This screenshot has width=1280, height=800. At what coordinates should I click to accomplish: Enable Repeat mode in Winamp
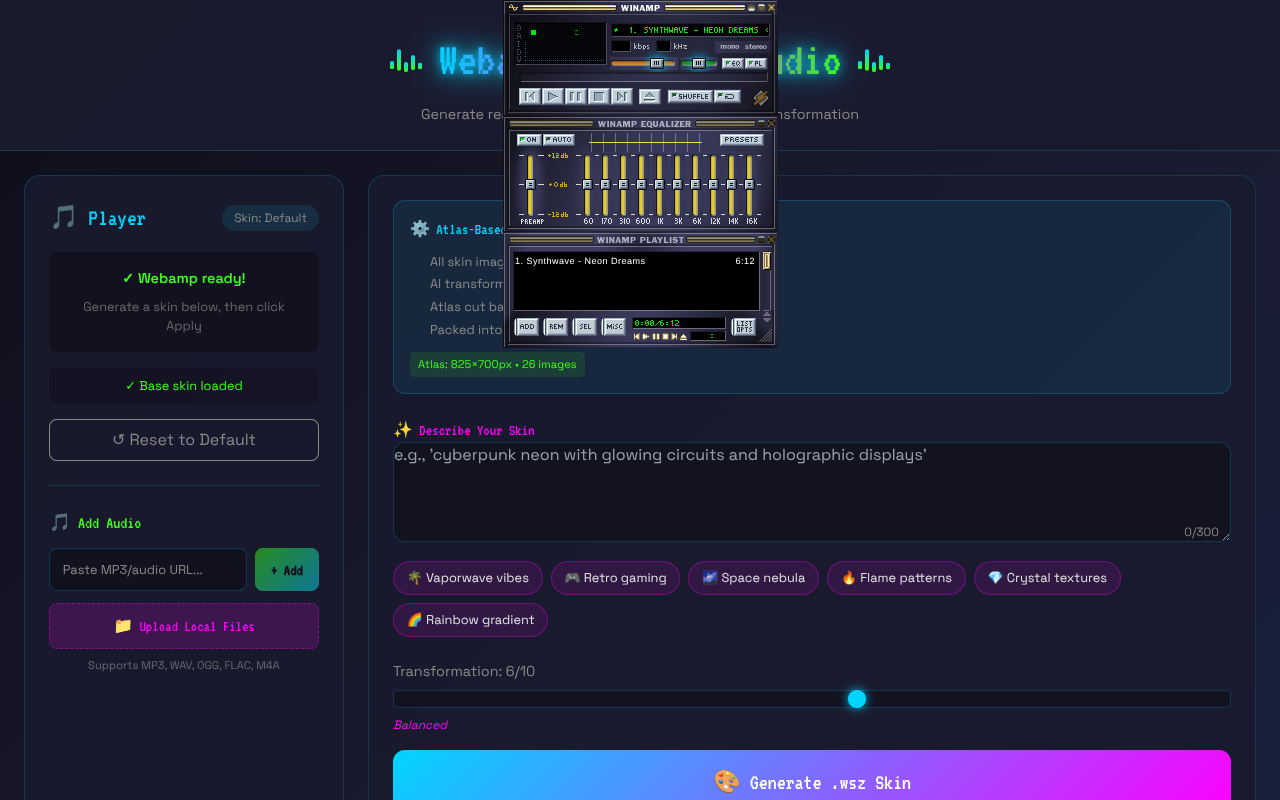pos(727,96)
